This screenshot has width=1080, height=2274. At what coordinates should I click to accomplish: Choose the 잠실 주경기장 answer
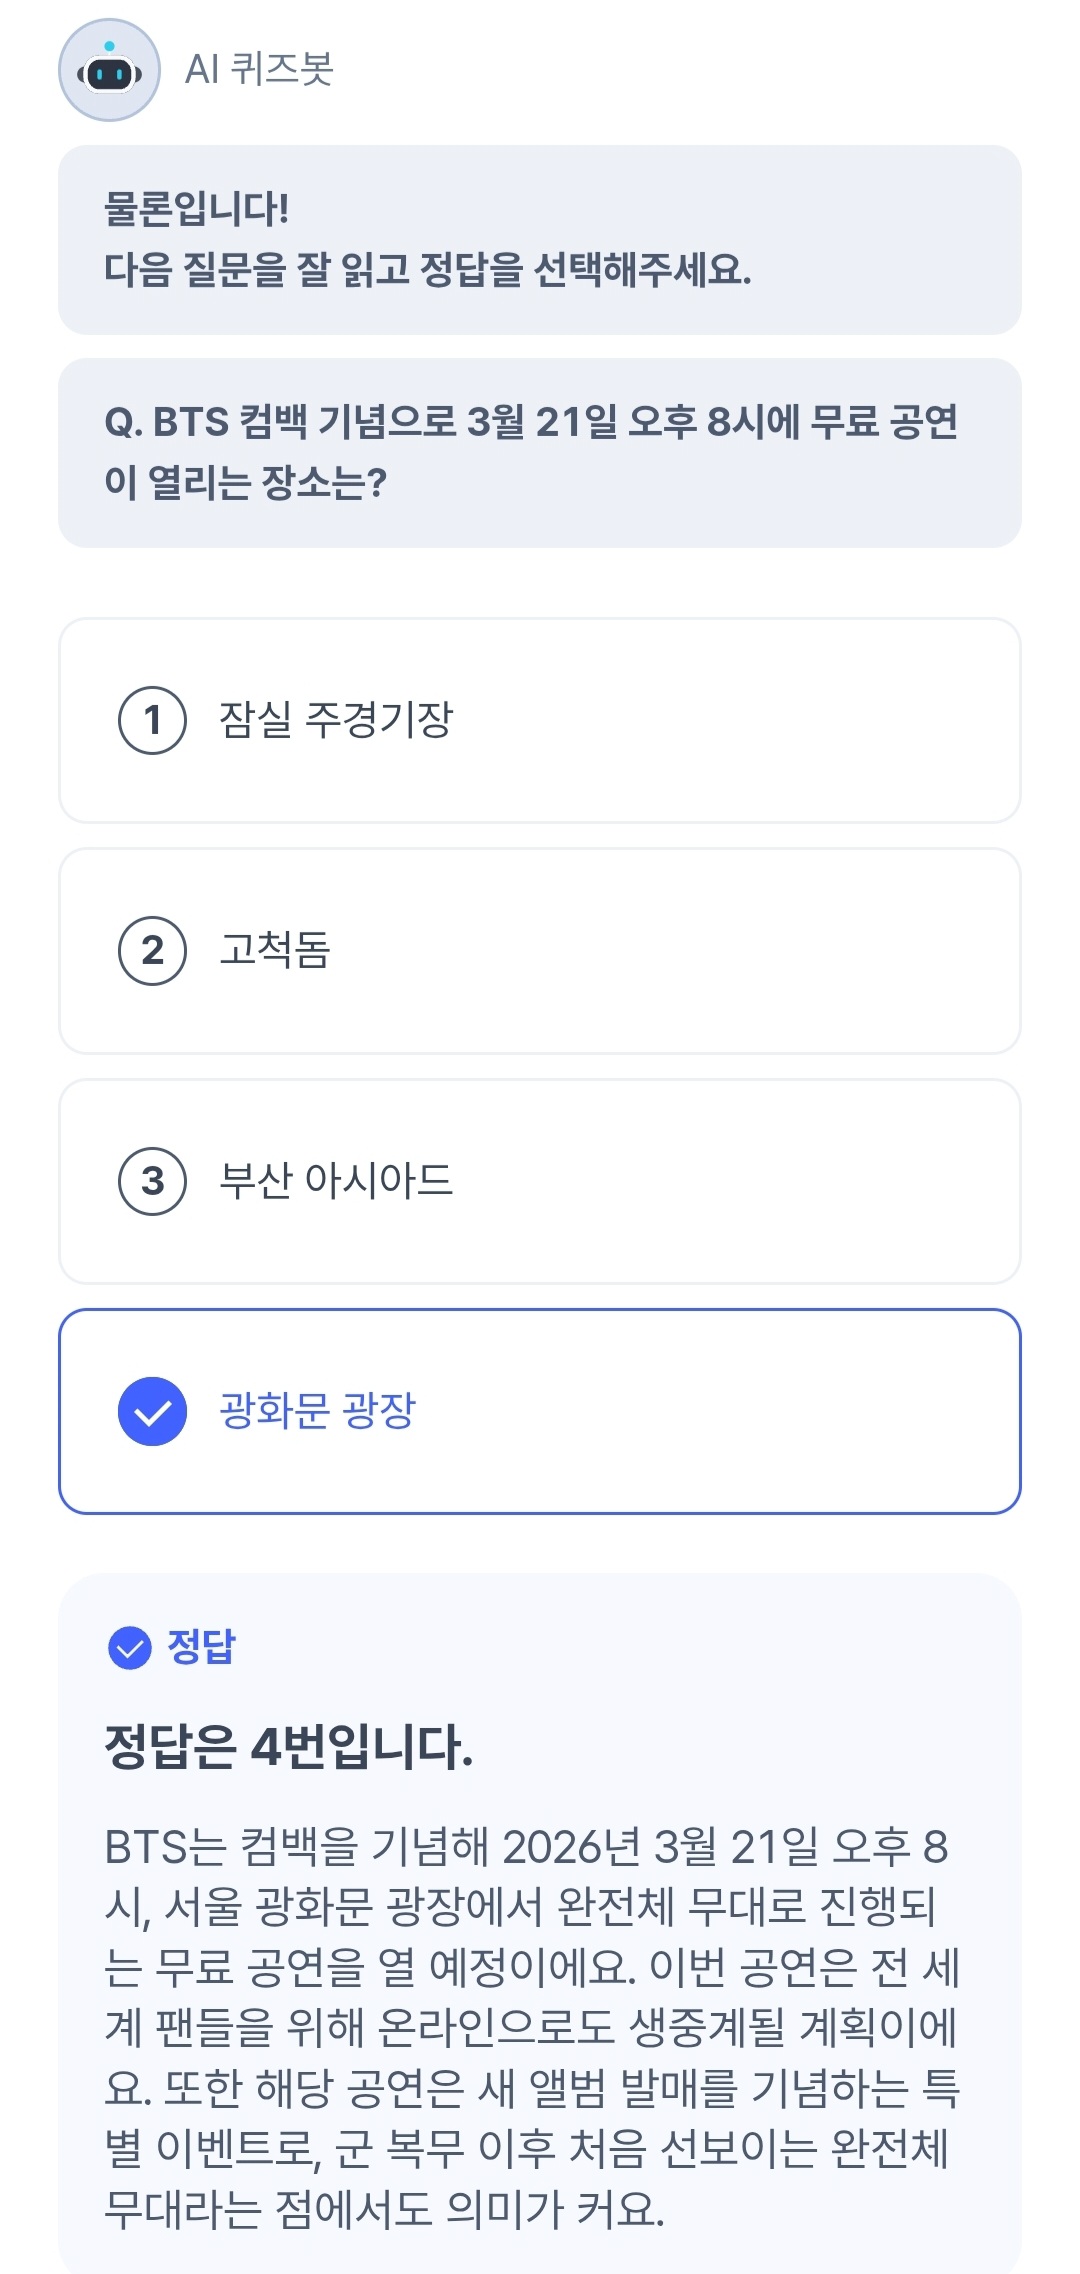coord(336,720)
